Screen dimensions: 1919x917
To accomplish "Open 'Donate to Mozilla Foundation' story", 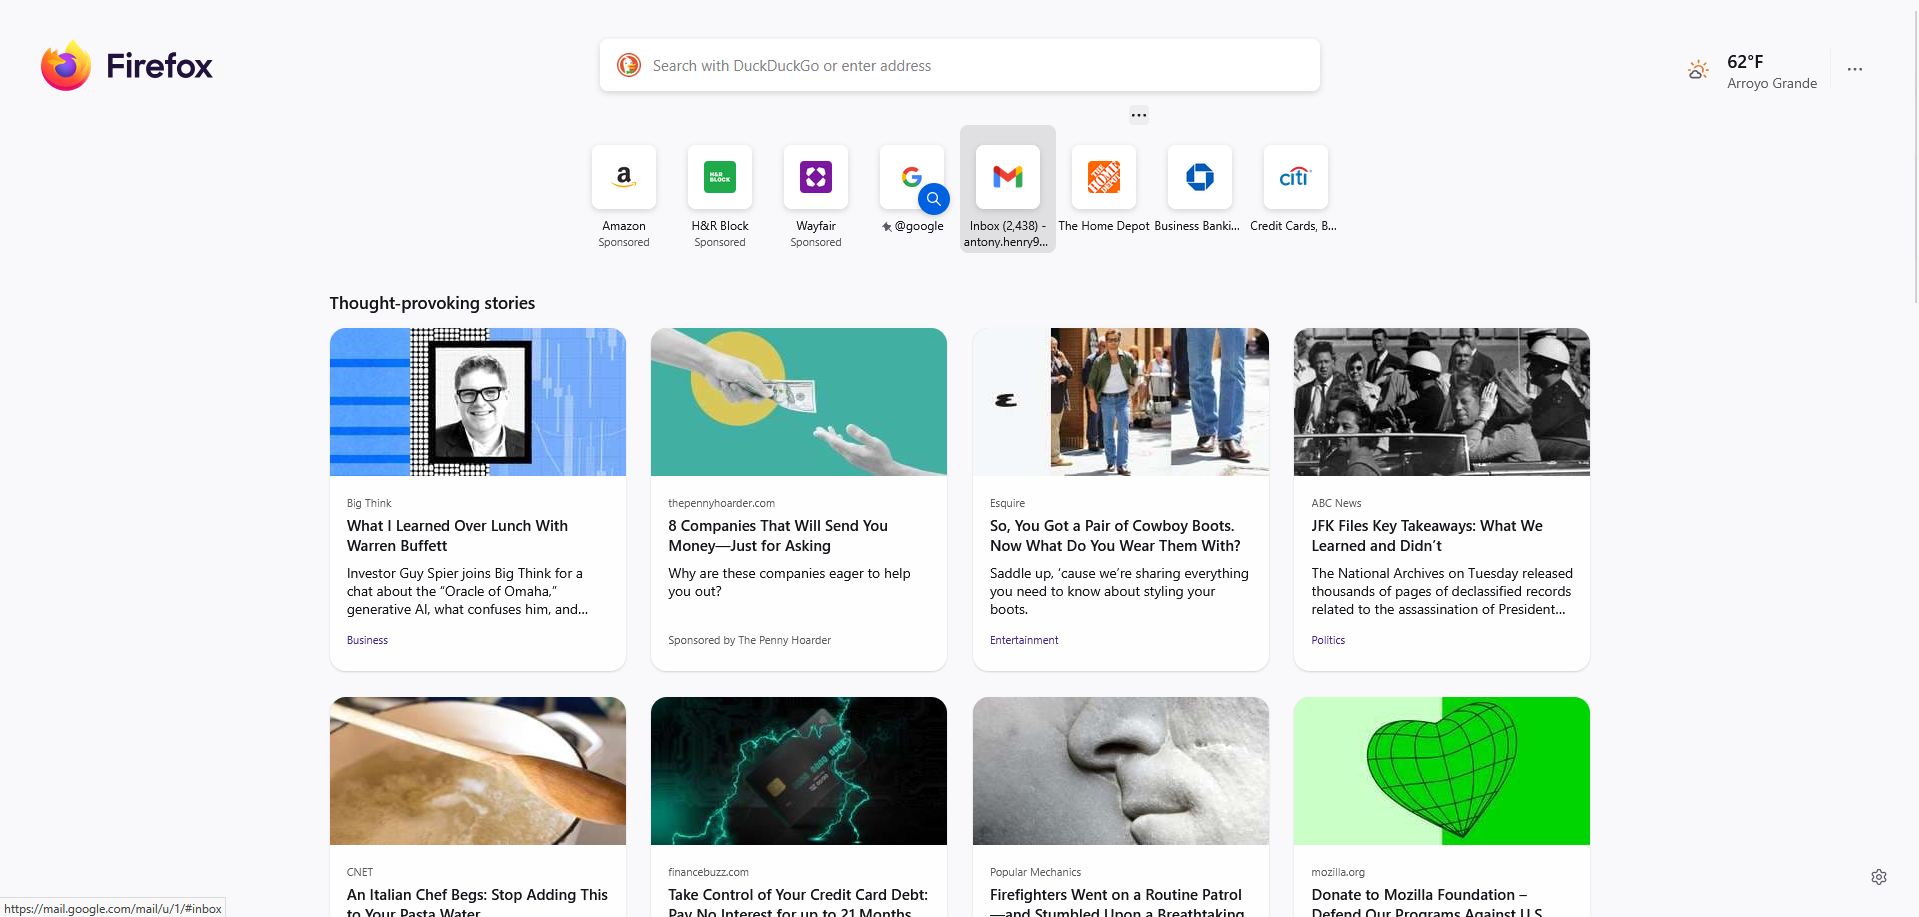I will [1427, 901].
